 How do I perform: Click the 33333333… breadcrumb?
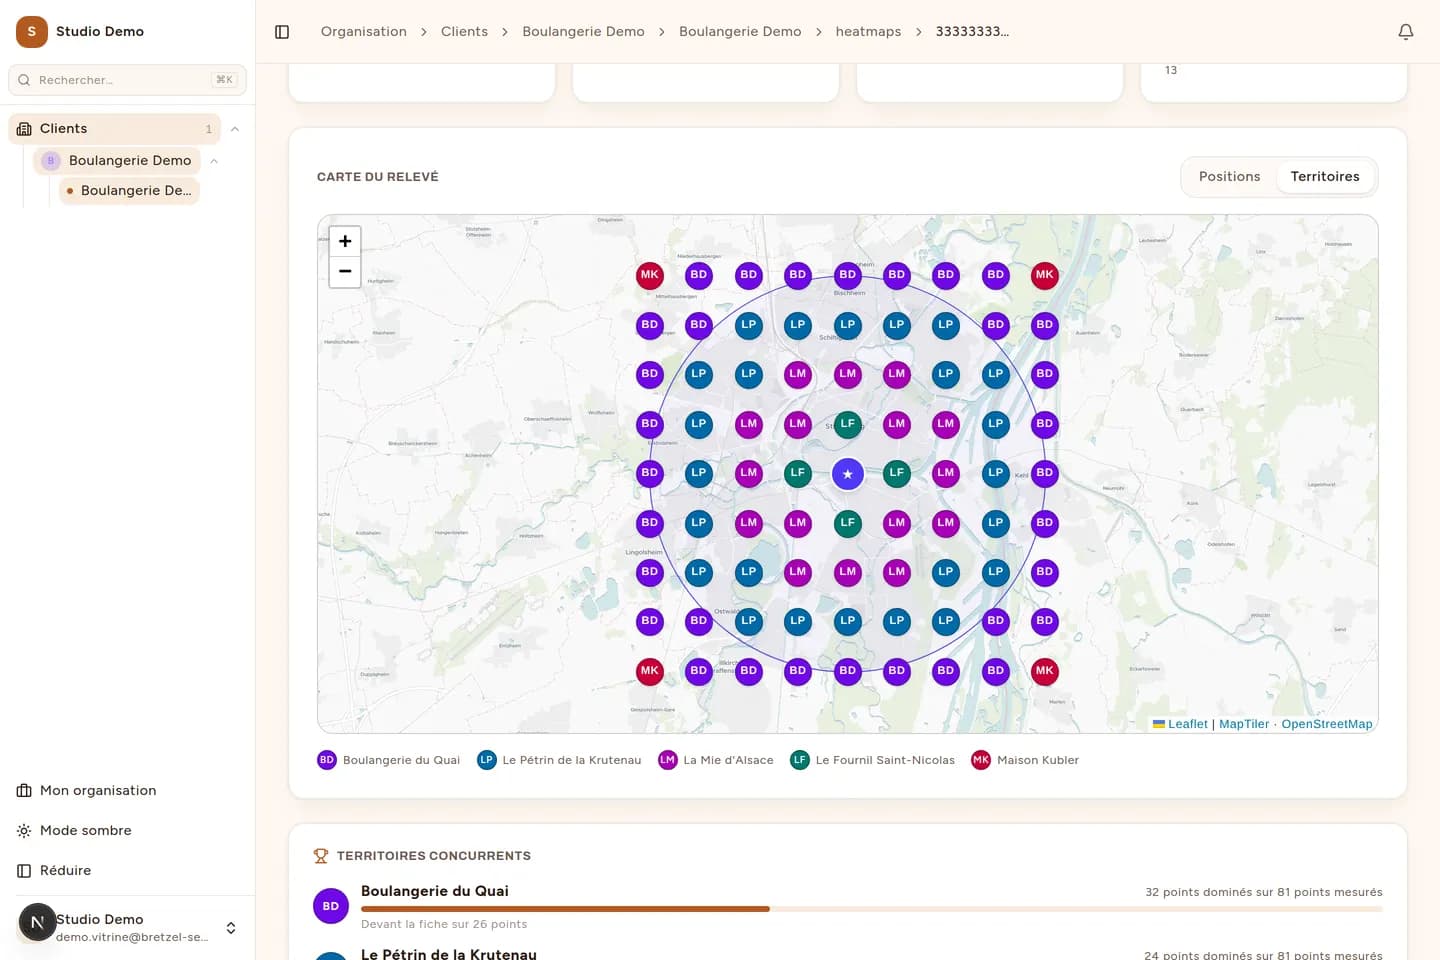coord(972,32)
